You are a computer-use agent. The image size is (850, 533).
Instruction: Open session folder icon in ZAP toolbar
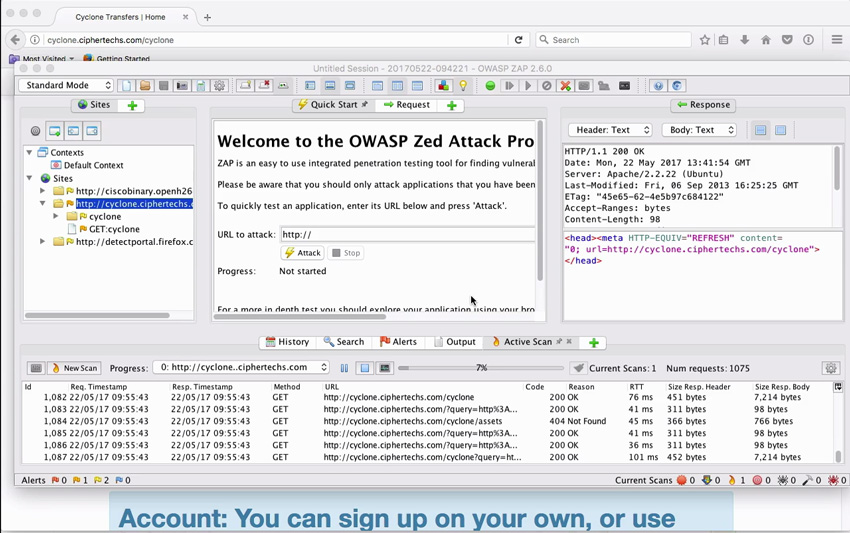pos(145,86)
